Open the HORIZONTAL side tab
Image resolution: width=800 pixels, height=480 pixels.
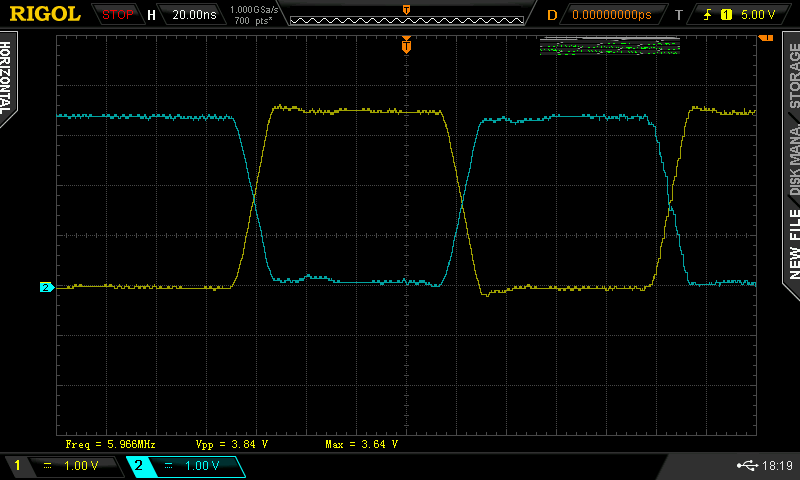click(6, 78)
